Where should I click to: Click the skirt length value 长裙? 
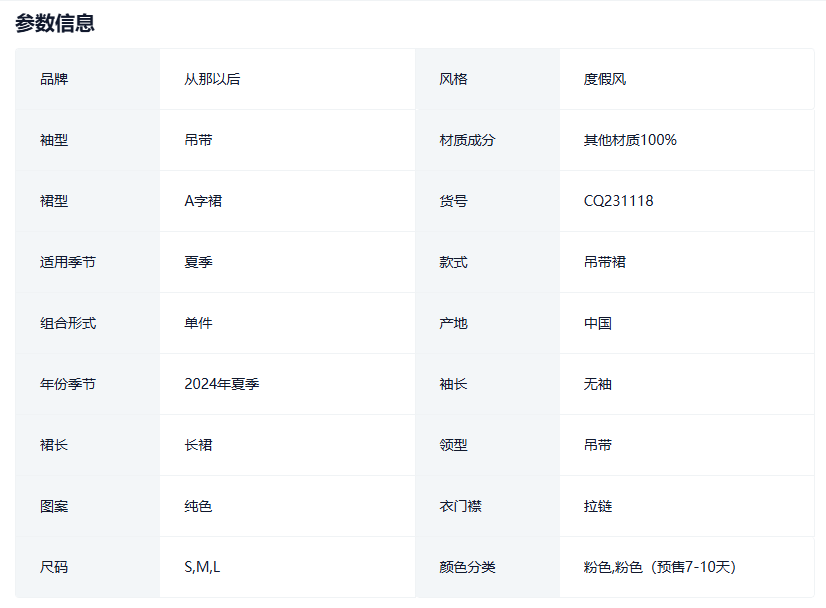(198, 445)
